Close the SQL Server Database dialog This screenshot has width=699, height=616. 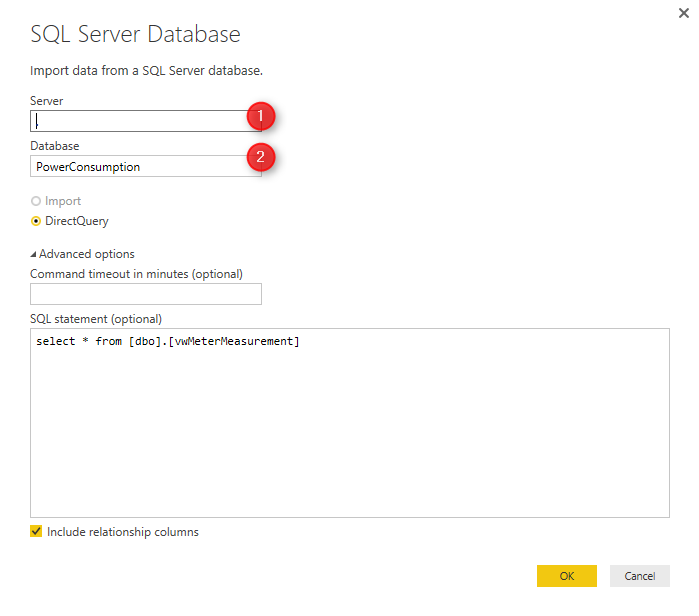pos(683,15)
